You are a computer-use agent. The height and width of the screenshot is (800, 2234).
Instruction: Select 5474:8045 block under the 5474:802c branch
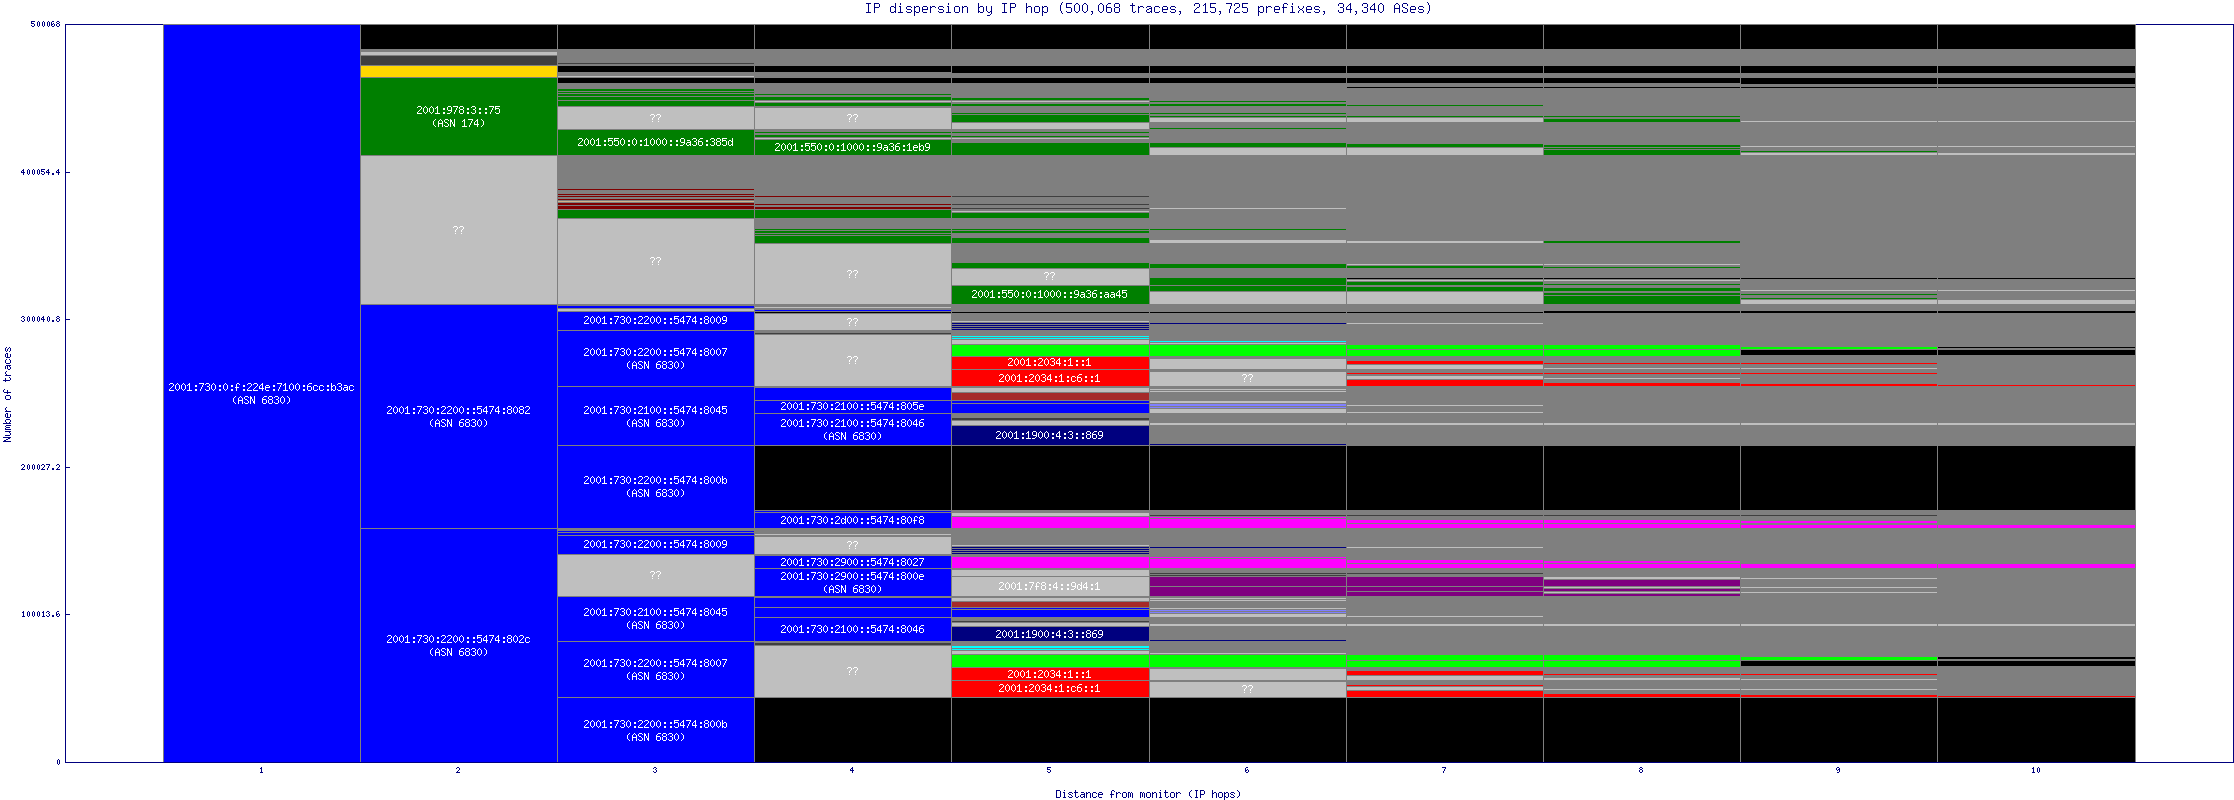pyautogui.click(x=655, y=618)
